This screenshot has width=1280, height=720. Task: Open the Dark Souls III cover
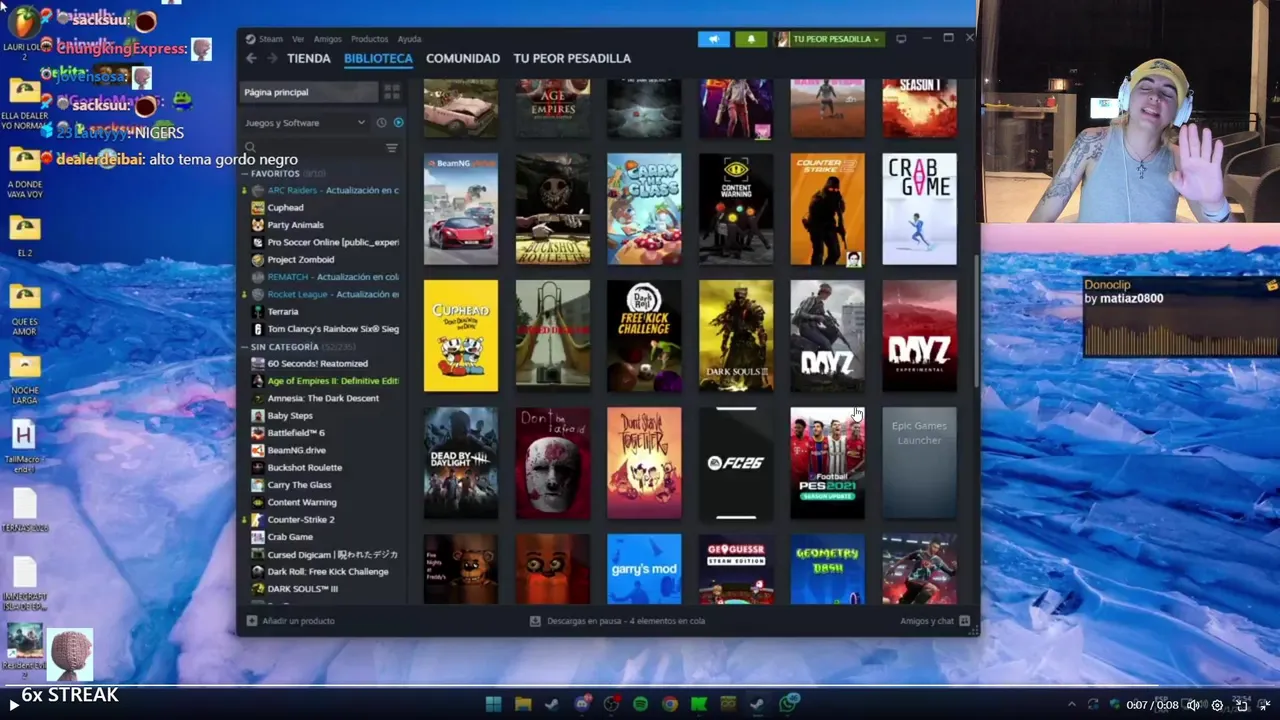pos(736,336)
